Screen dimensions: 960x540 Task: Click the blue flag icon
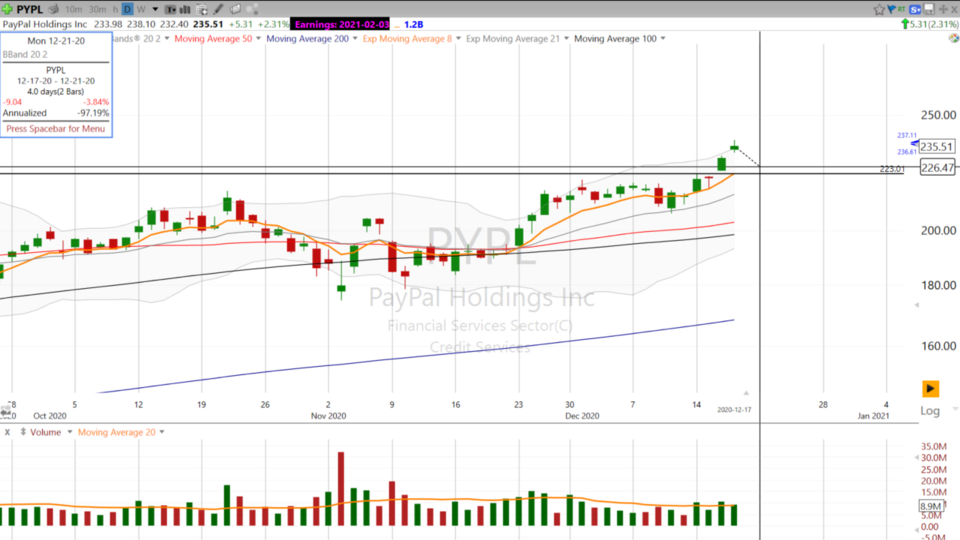(x=891, y=9)
